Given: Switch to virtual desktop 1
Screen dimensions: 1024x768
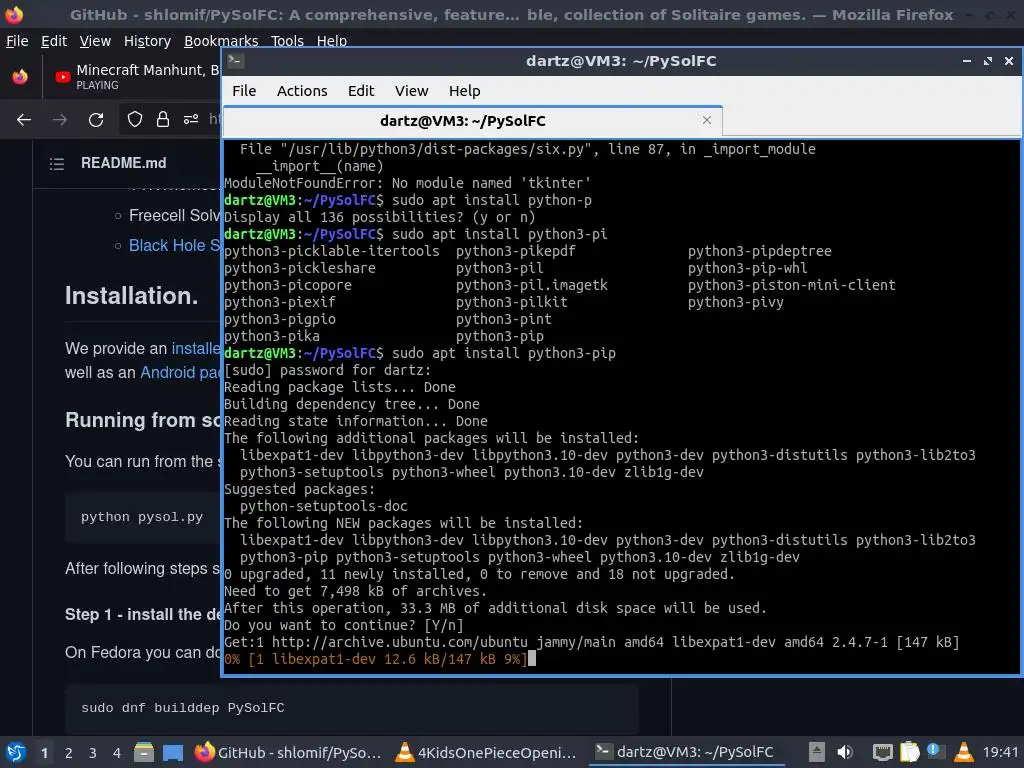Looking at the screenshot, I should [44, 753].
